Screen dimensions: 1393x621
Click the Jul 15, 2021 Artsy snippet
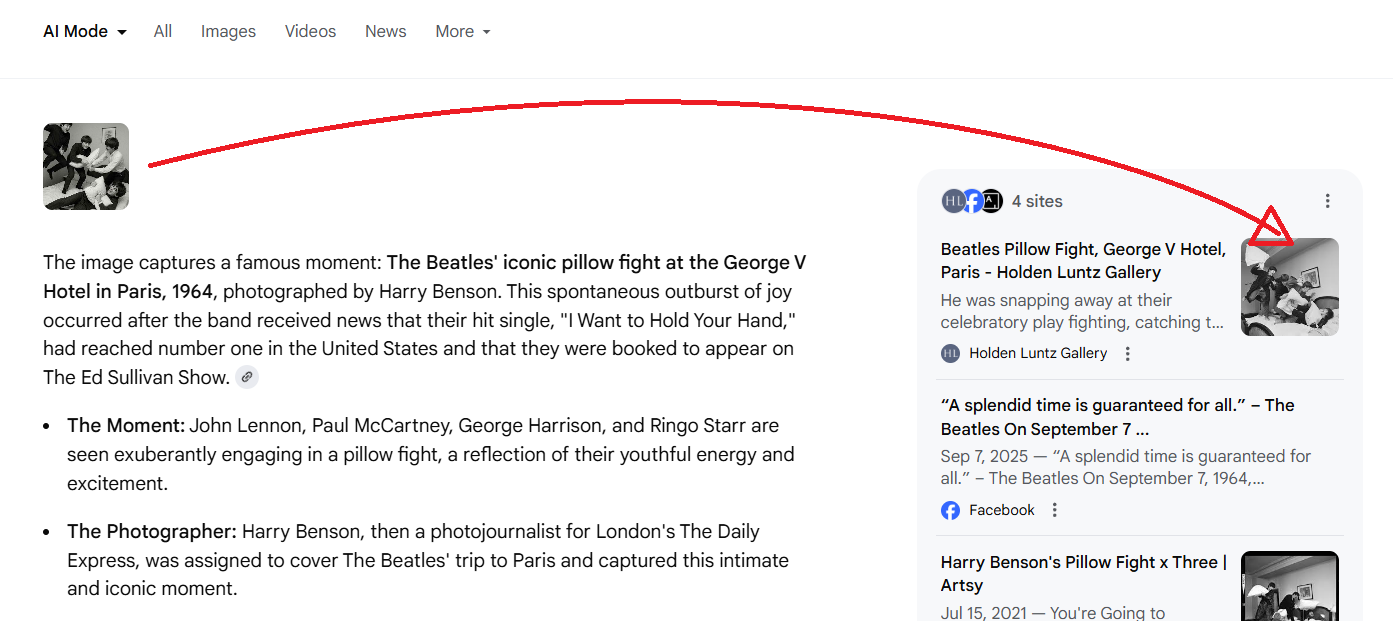coord(1053,613)
